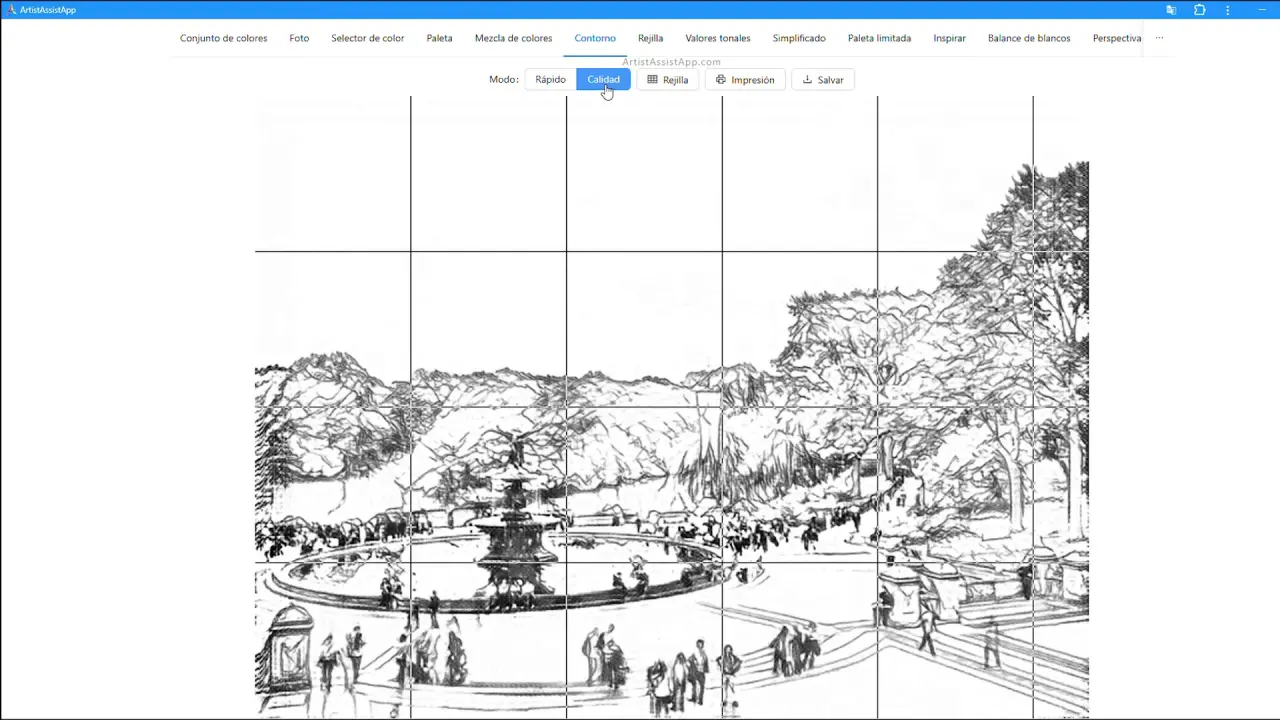The image size is (1280, 720).
Task: Open the Paleta tab
Action: coord(439,38)
